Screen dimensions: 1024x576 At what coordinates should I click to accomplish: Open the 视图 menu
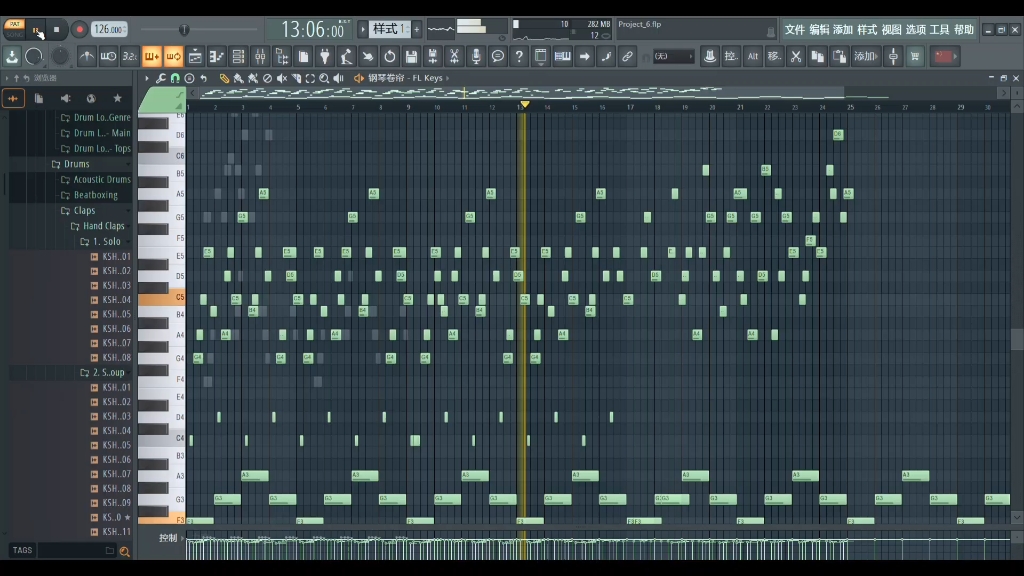[891, 29]
